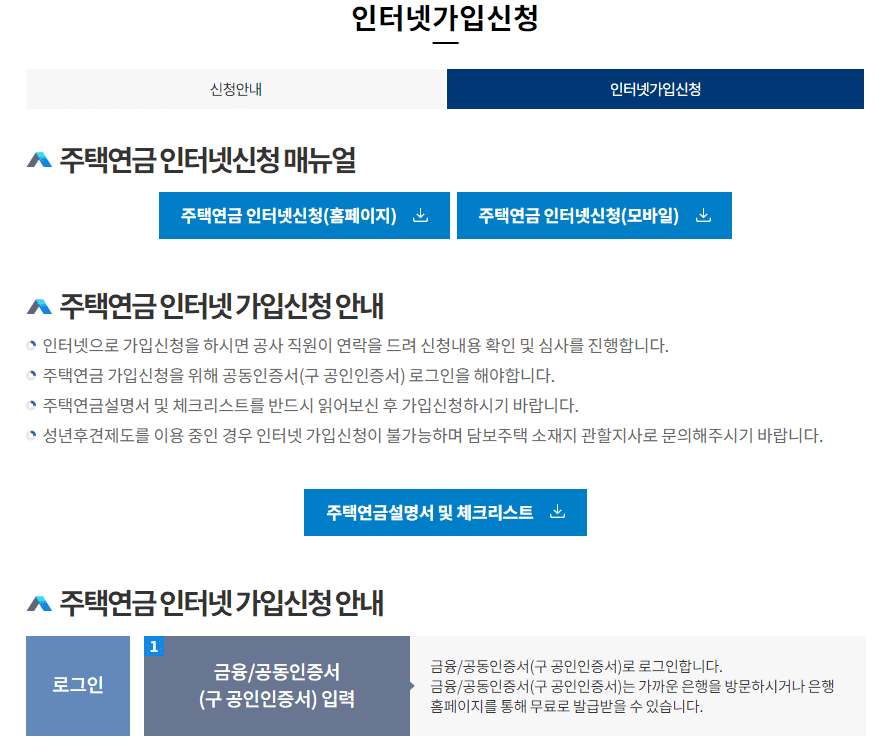The height and width of the screenshot is (739, 881).
Task: Download the 주택연금 인터넷신청(홈페이지) manual
Action: [304, 215]
